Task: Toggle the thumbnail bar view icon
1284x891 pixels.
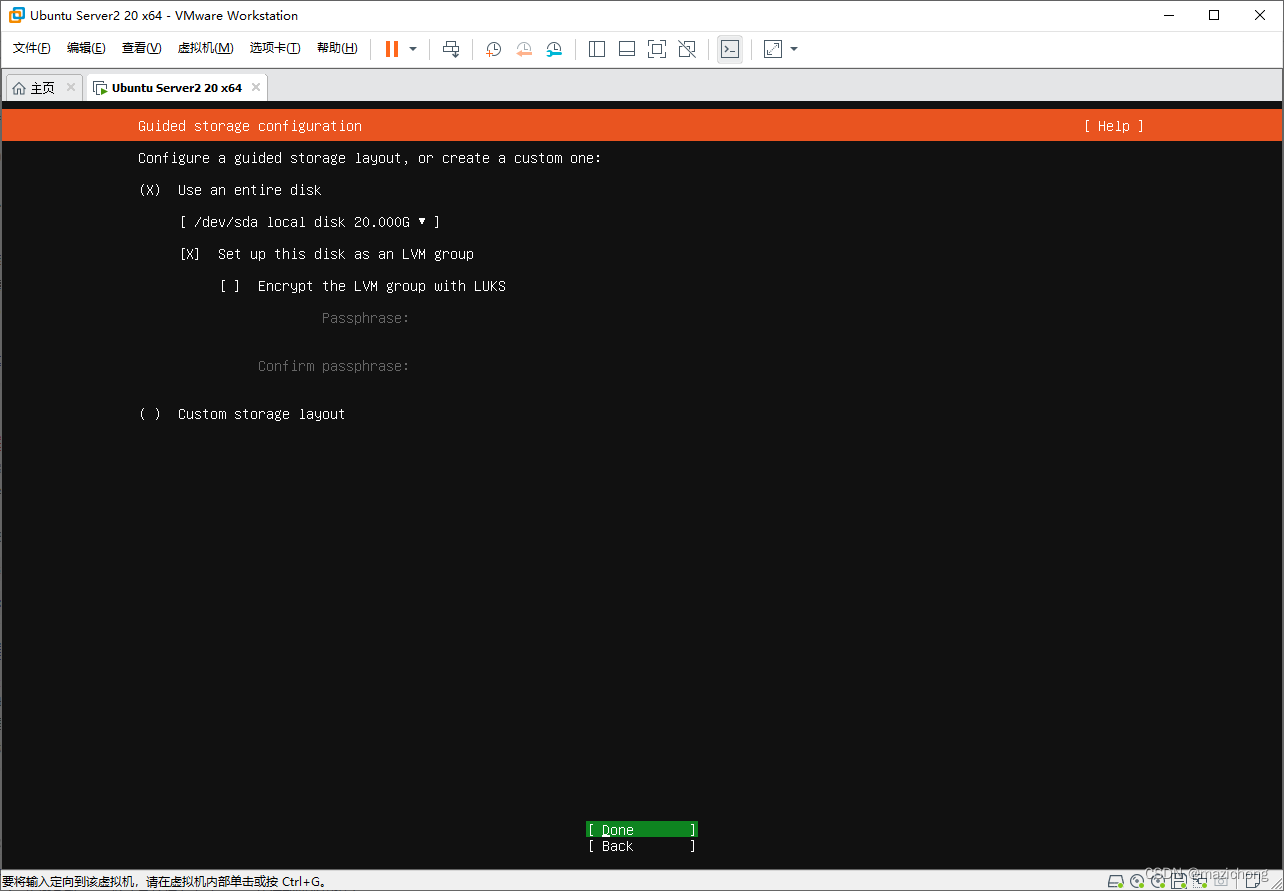Action: click(627, 49)
